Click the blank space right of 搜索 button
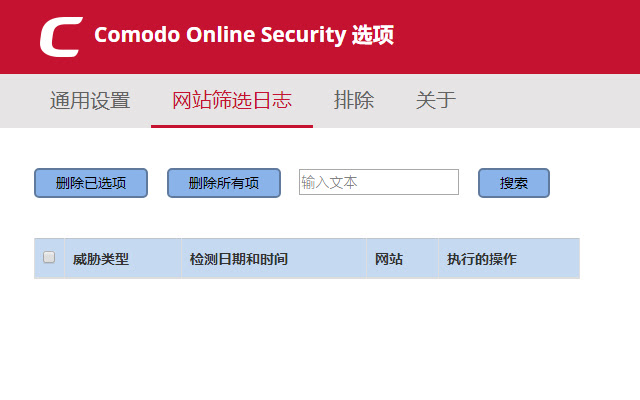The width and height of the screenshot is (640, 400). [x=595, y=183]
